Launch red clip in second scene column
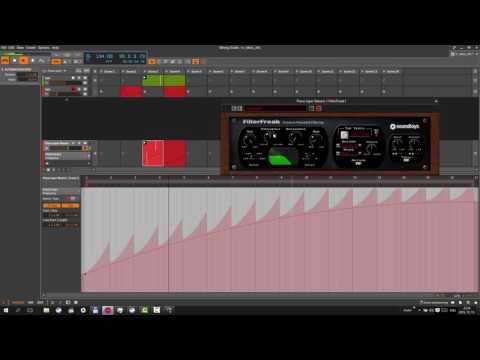The height and width of the screenshot is (360, 480). (x=131, y=91)
